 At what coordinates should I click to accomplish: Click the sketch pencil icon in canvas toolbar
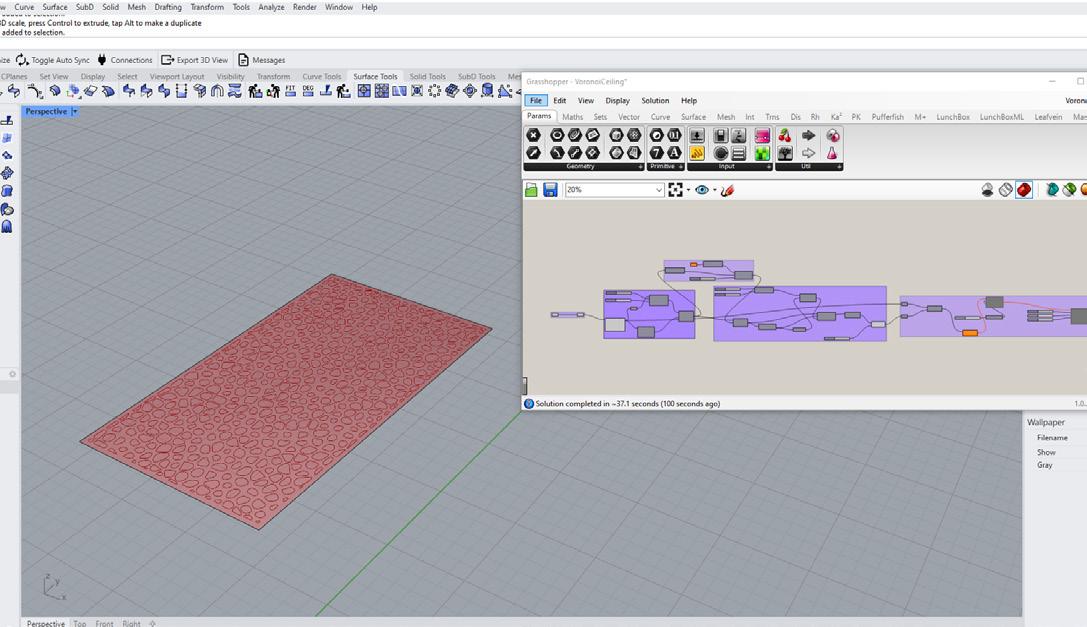(727, 190)
